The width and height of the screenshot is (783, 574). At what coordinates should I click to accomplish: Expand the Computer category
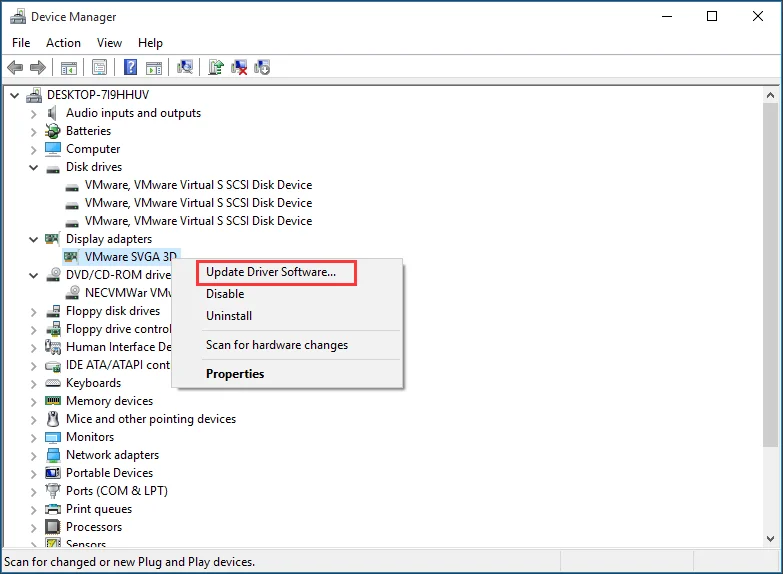pos(33,150)
